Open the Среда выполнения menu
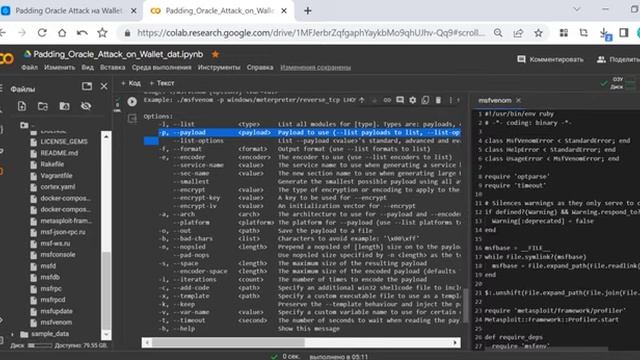Viewport: 640px width, 360px height. (x=161, y=67)
